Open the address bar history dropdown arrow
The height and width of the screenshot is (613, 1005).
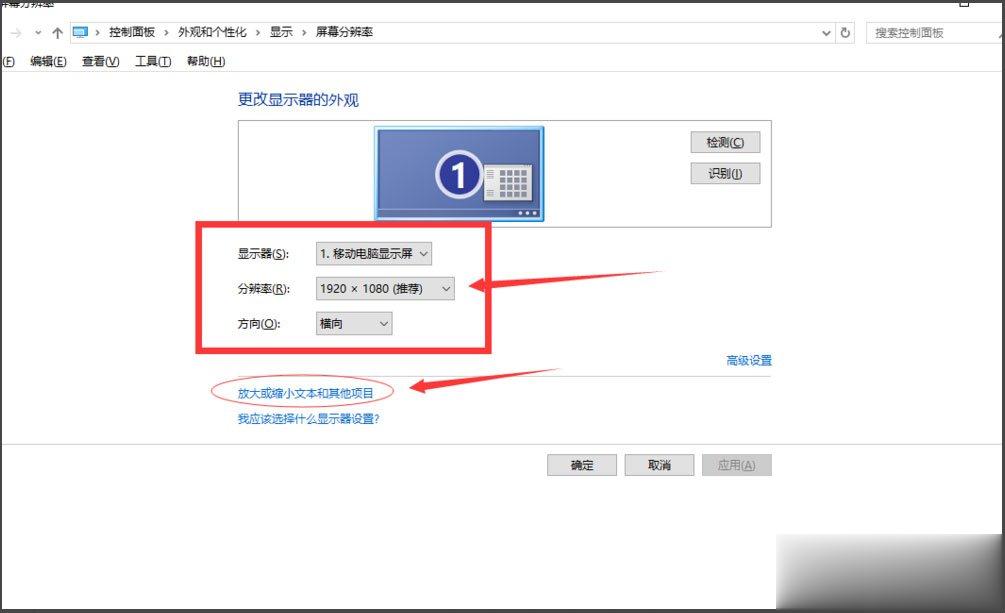[x=826, y=32]
